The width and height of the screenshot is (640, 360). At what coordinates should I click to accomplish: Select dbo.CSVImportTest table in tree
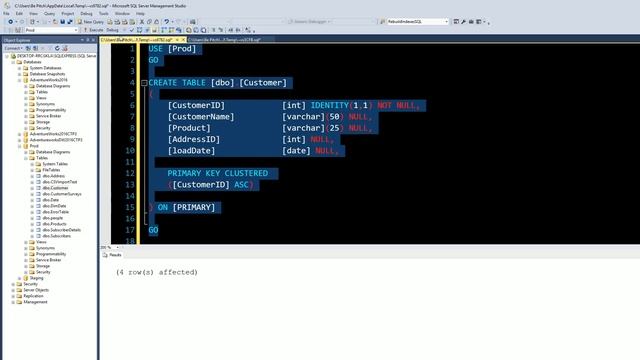click(x=60, y=182)
